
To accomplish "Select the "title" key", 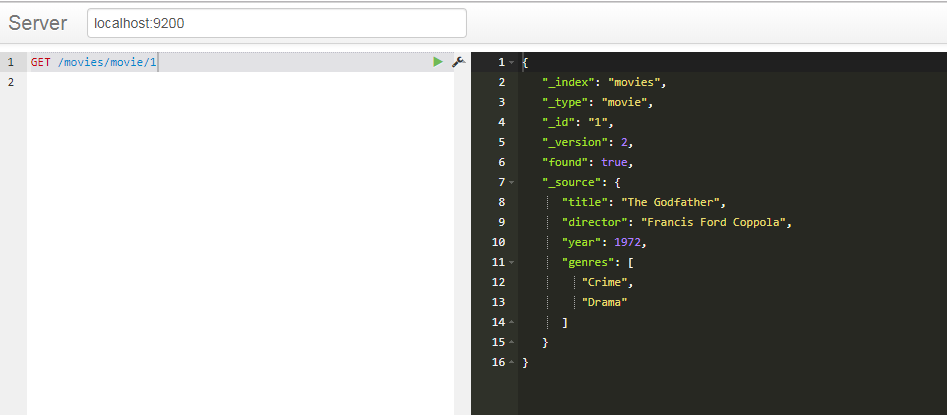I will 586,202.
